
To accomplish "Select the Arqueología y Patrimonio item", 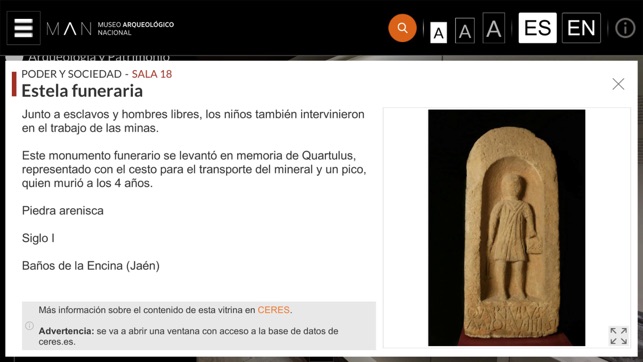I will pos(98,57).
